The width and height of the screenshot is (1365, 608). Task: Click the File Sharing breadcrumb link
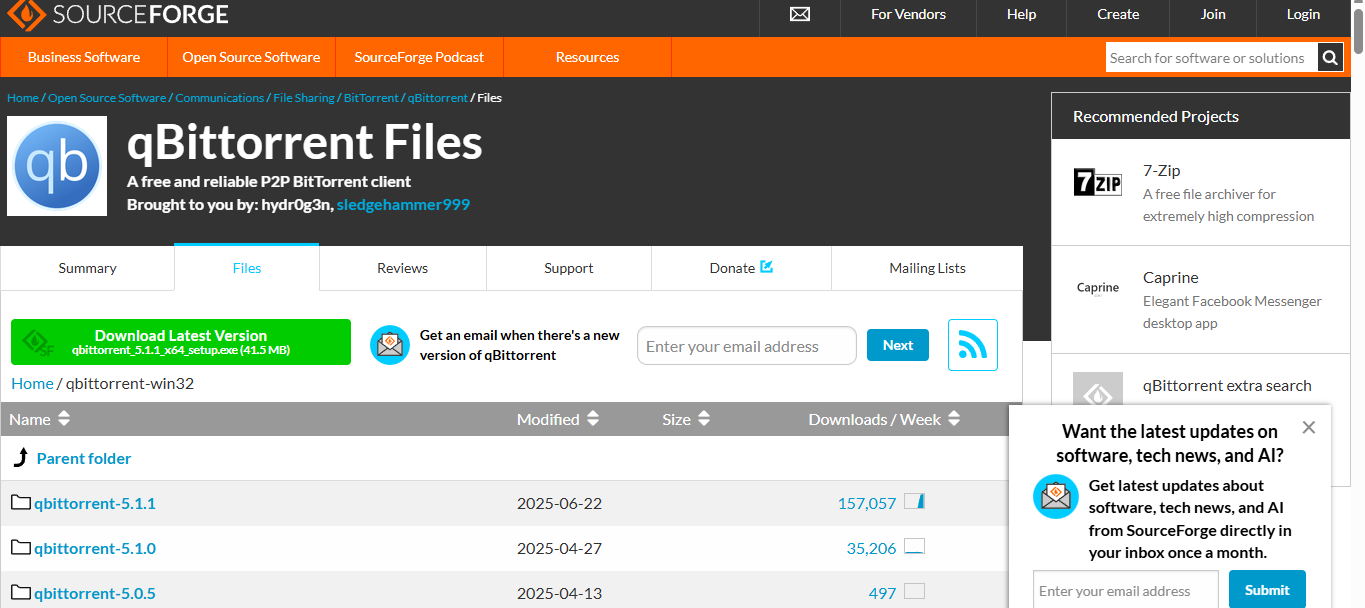[304, 98]
